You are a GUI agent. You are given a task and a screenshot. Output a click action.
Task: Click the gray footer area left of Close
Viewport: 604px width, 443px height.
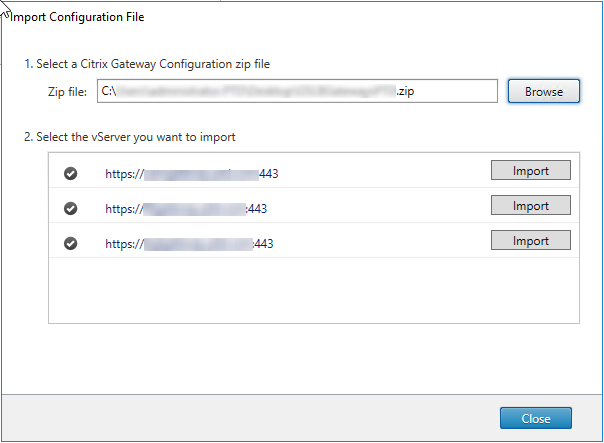coord(250,418)
